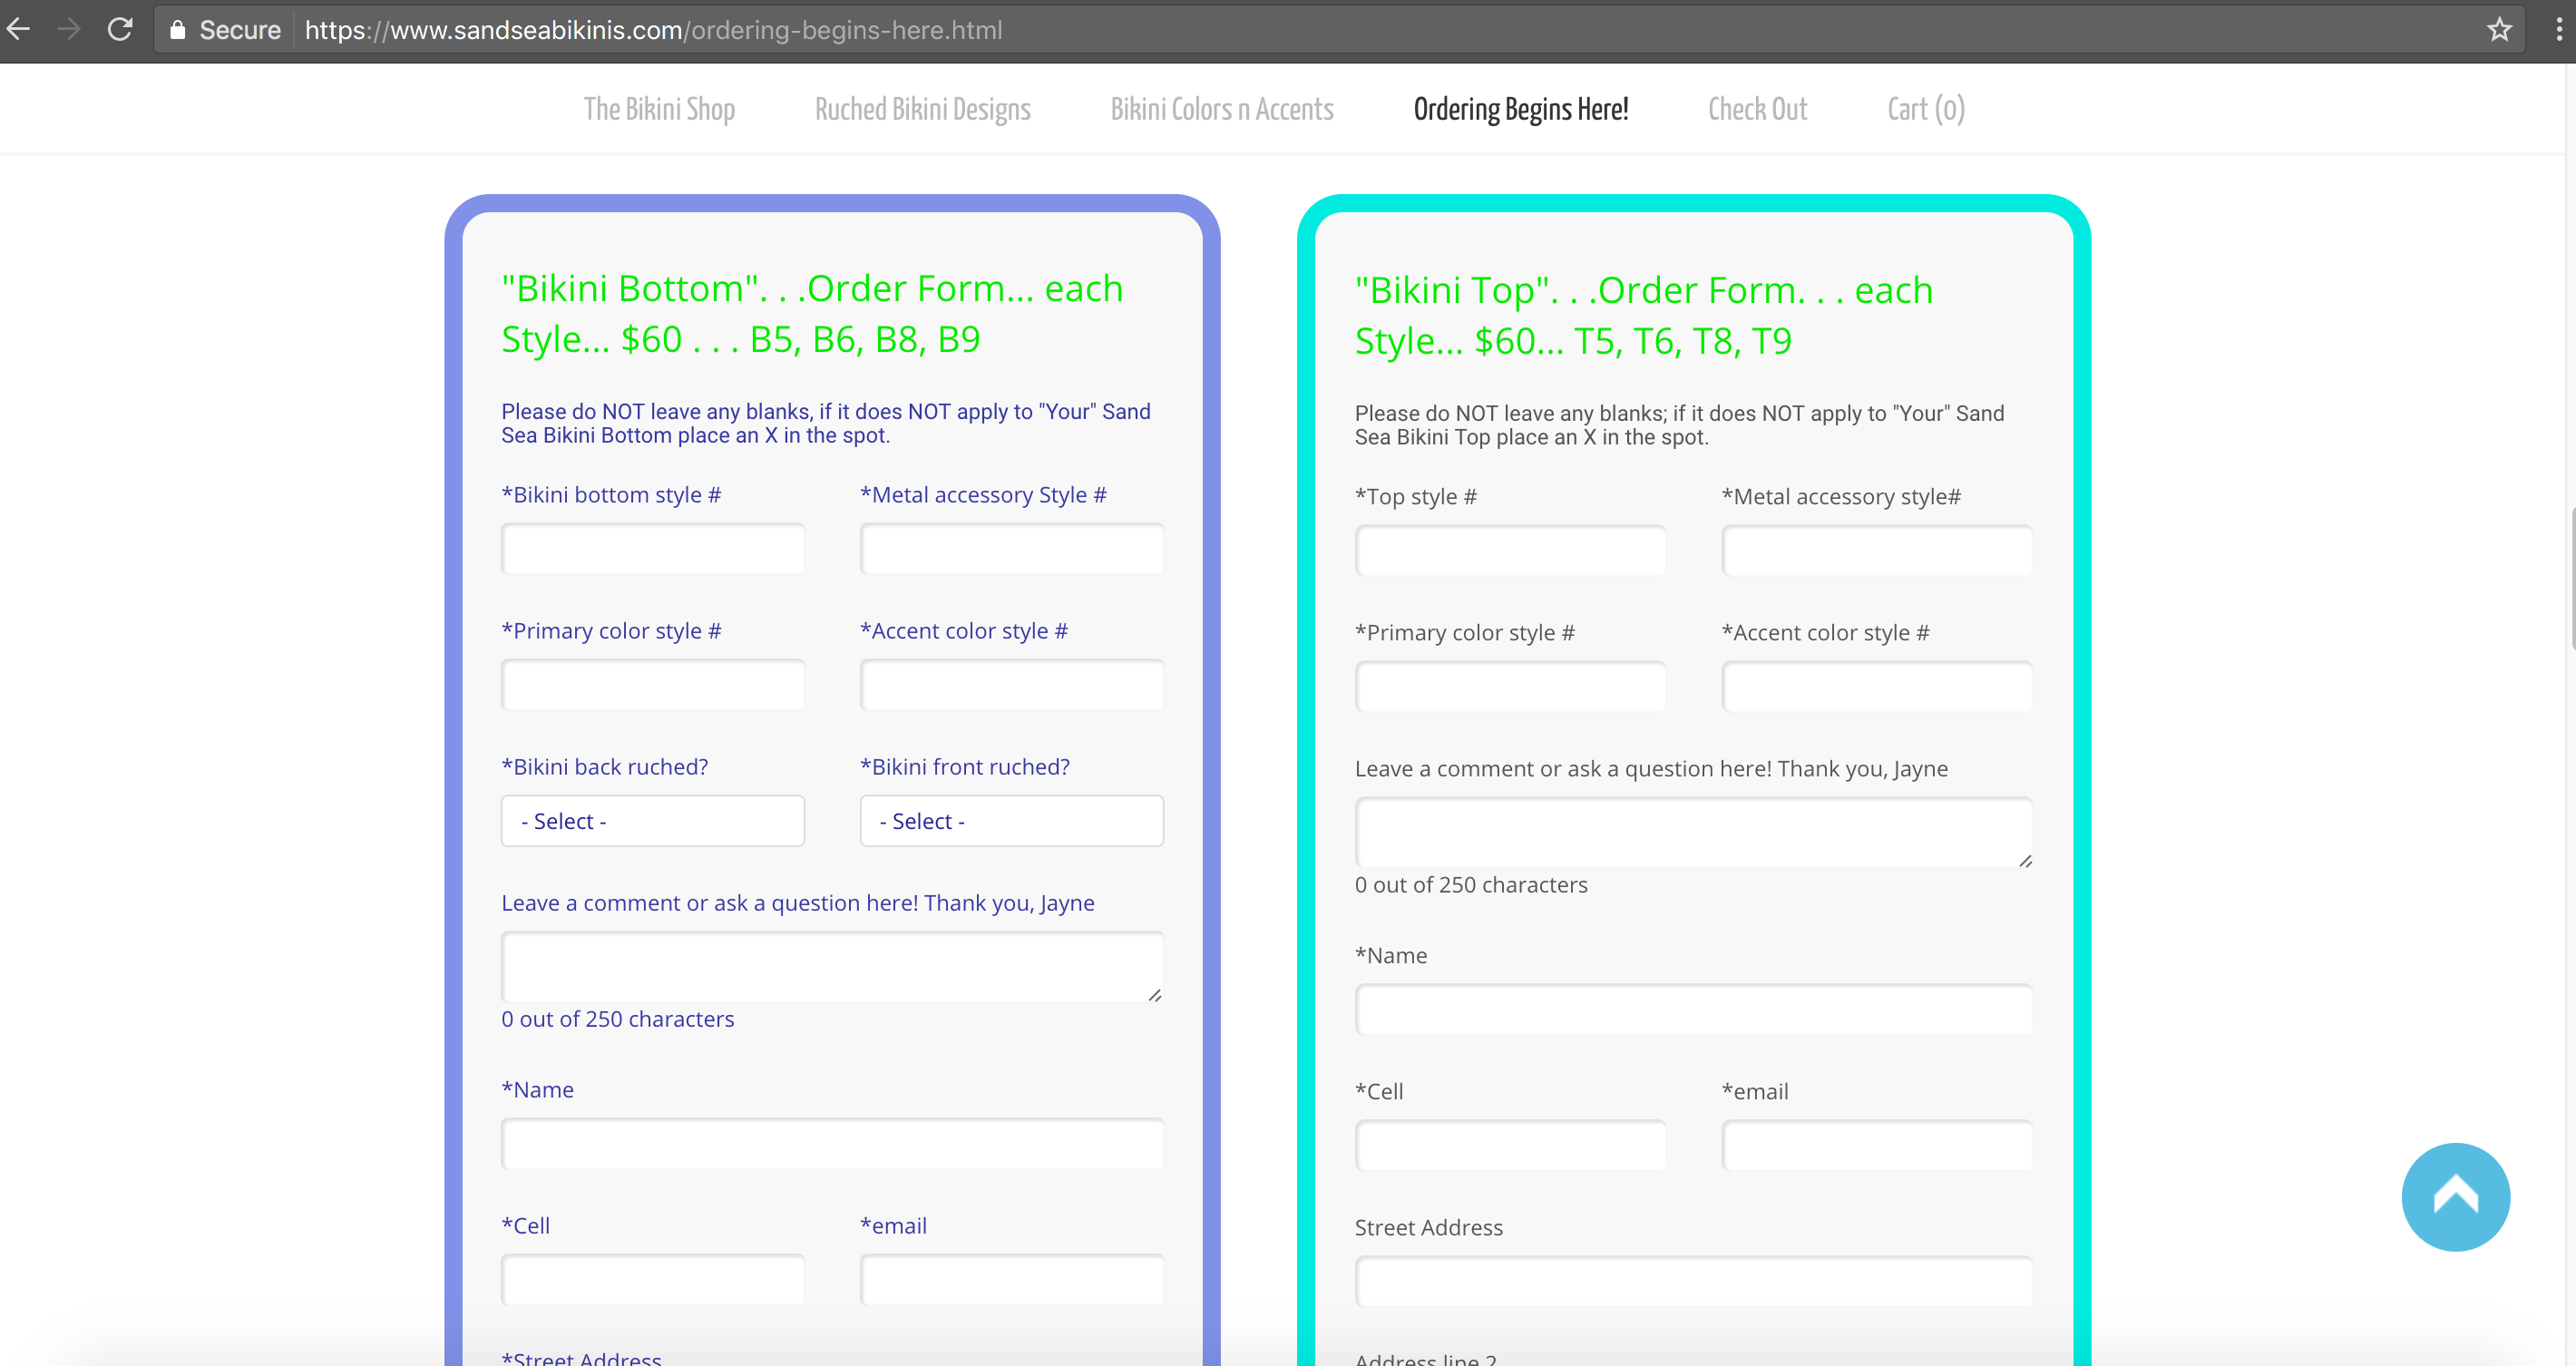Click top form email field

coord(1876,1145)
